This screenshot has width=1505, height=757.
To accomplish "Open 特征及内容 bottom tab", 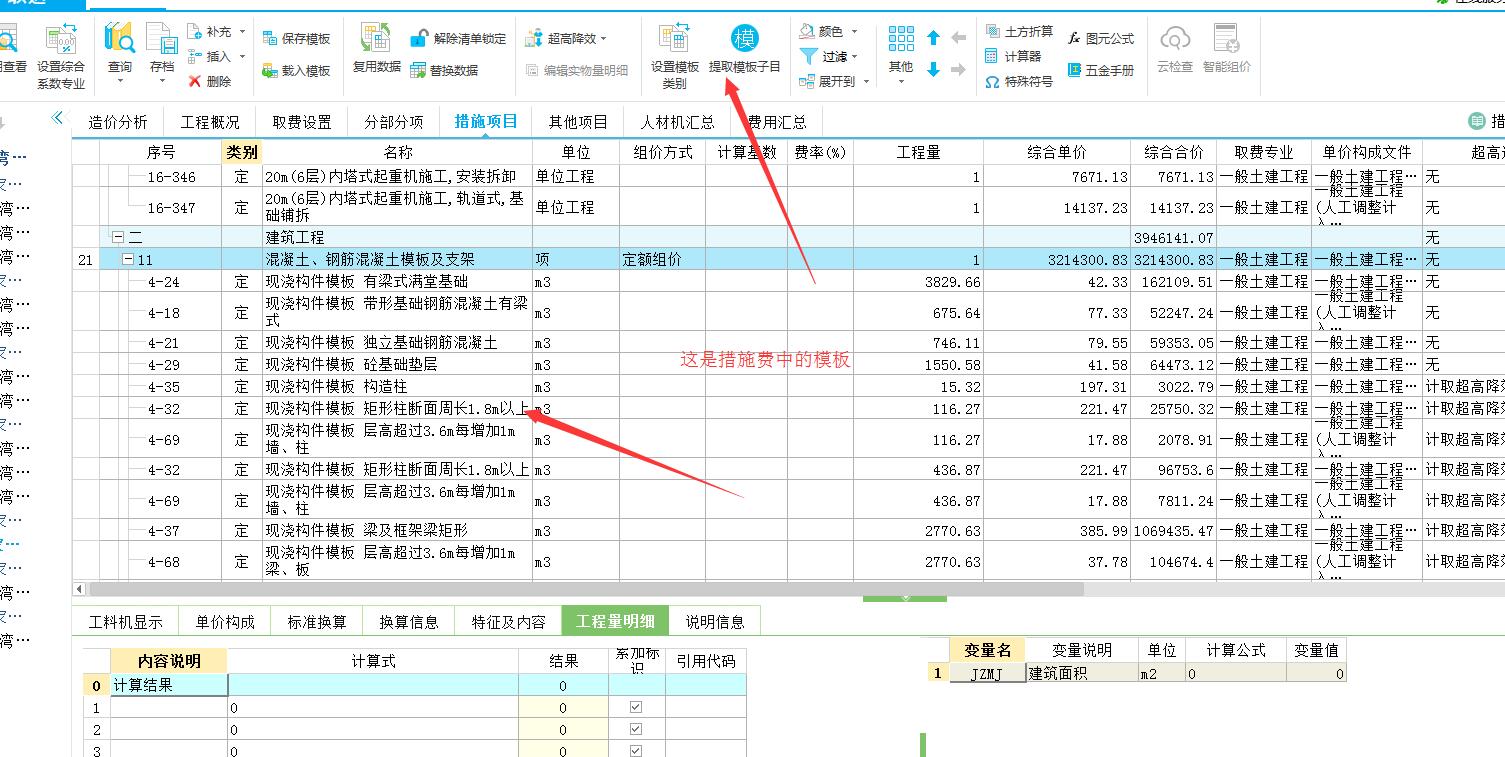I will 508,622.
